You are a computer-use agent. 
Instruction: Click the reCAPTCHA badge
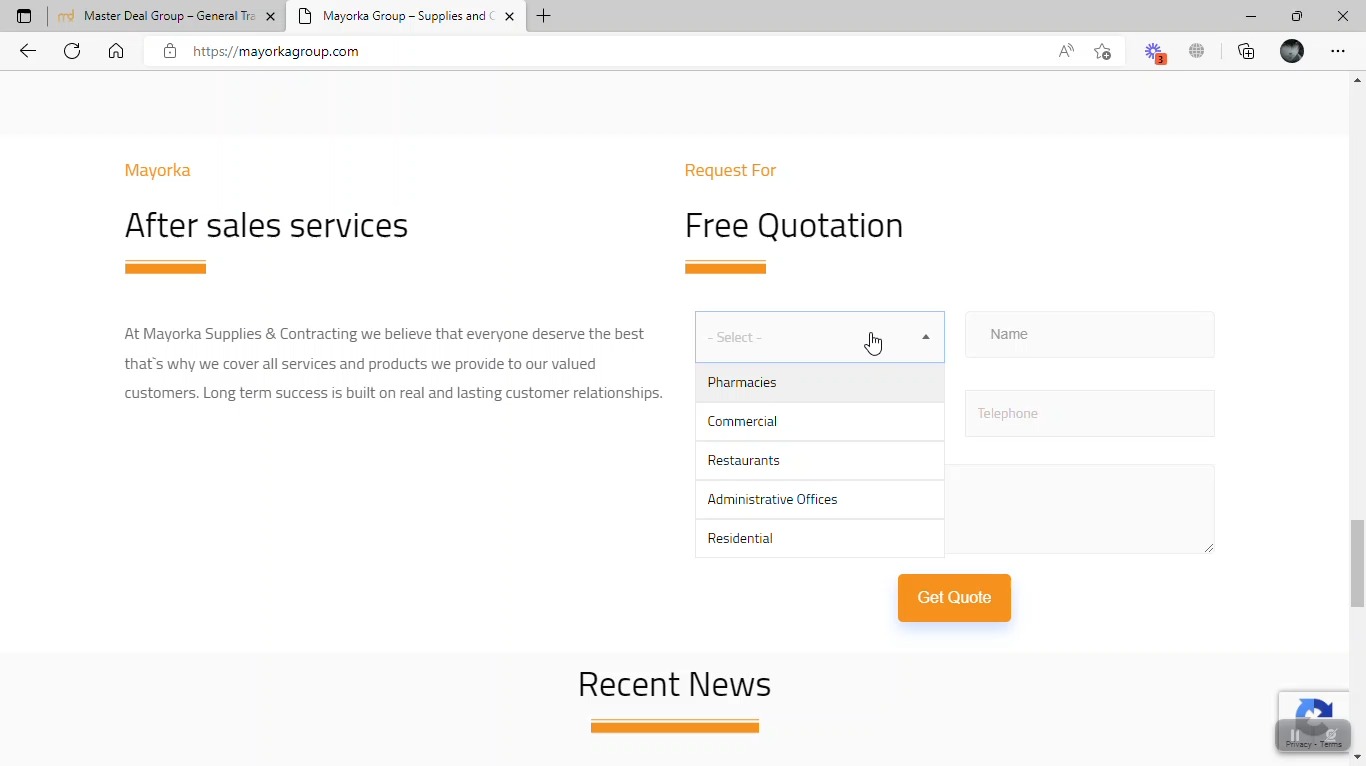click(1313, 721)
